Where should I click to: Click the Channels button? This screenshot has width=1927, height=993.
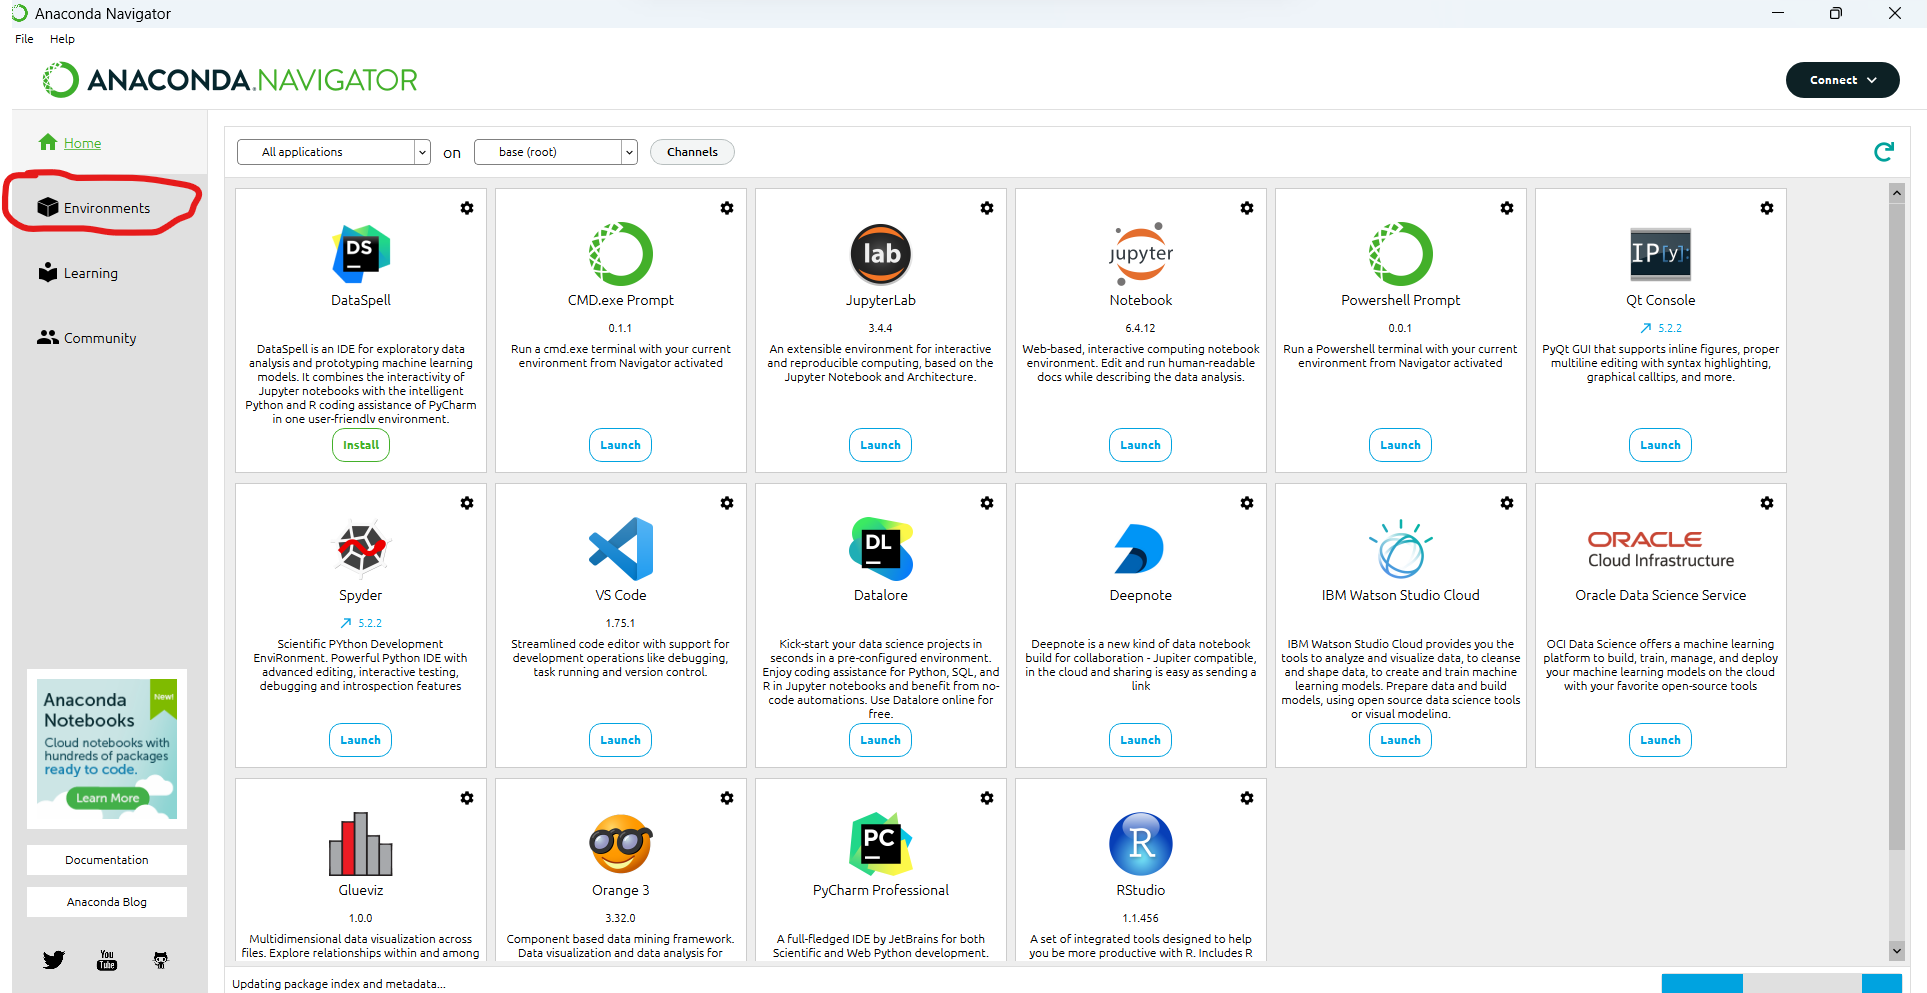[x=692, y=152]
